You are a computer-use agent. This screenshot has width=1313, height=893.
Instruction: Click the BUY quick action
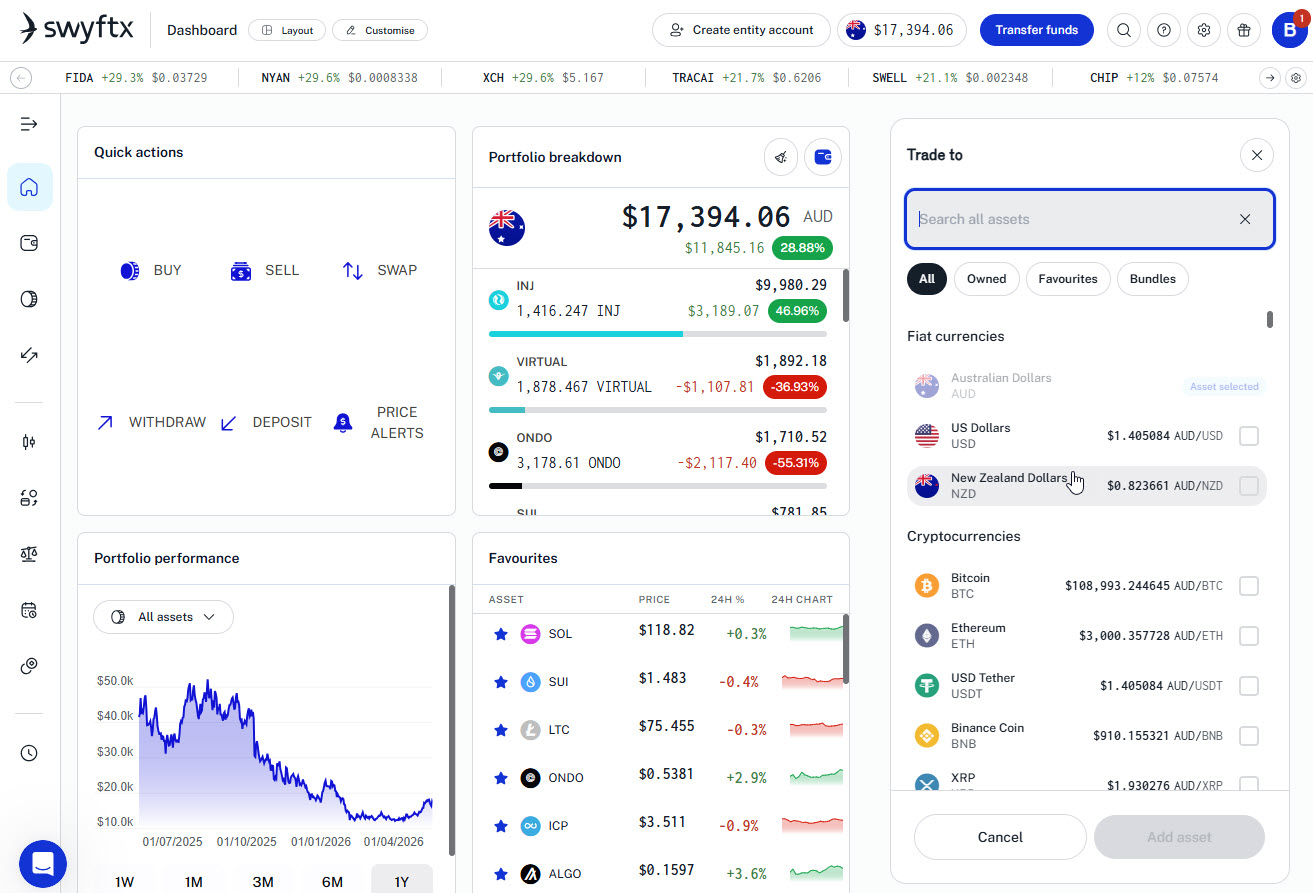tap(151, 270)
